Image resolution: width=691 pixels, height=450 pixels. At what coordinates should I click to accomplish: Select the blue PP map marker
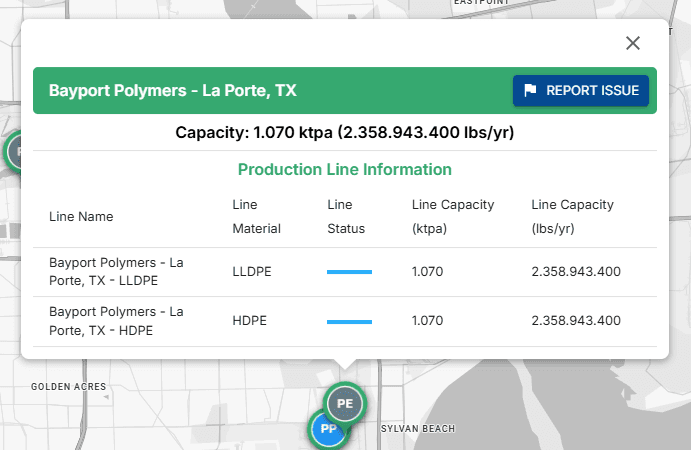tap(327, 432)
